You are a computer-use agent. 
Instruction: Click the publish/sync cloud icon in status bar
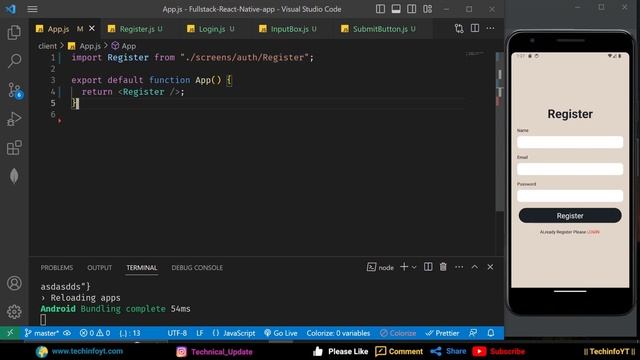pyautogui.click(x=67, y=333)
